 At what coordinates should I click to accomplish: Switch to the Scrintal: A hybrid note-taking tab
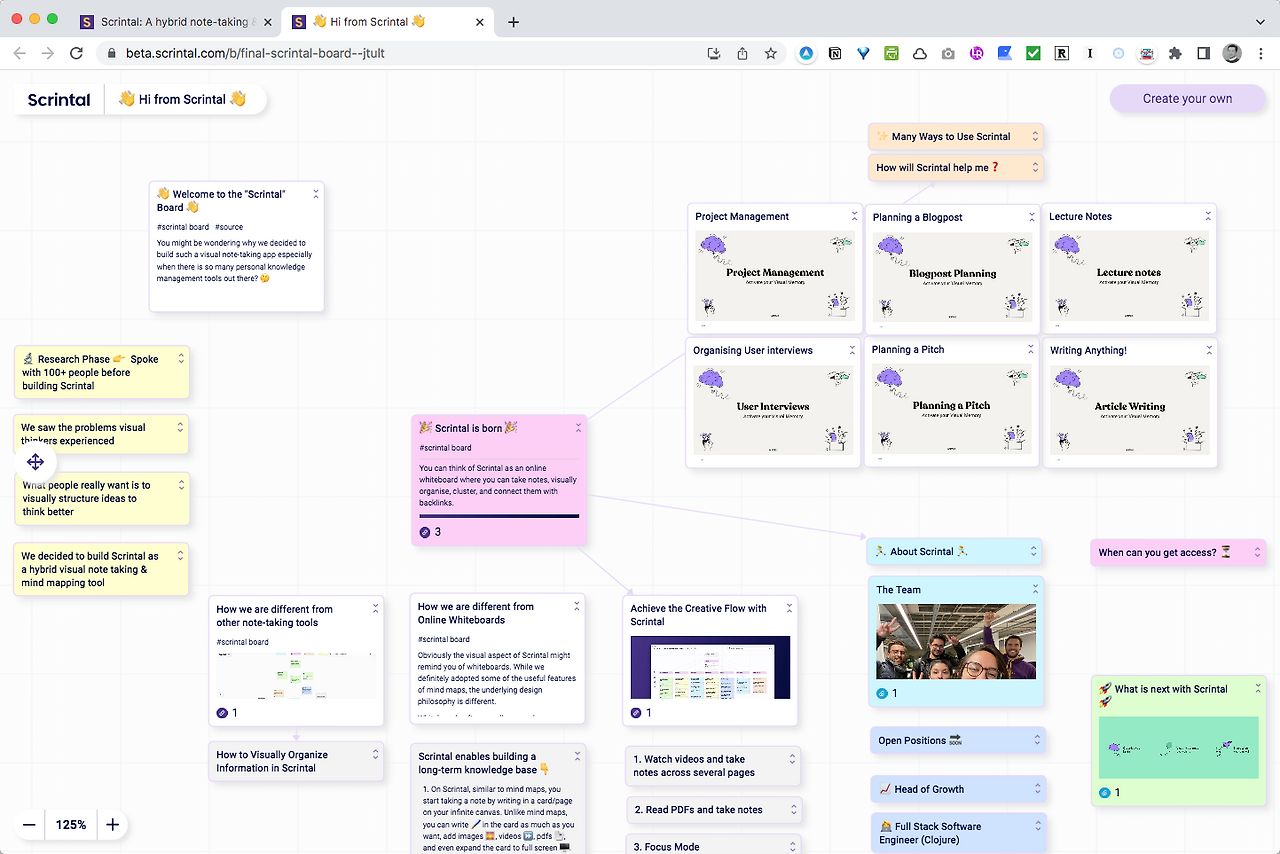(176, 22)
